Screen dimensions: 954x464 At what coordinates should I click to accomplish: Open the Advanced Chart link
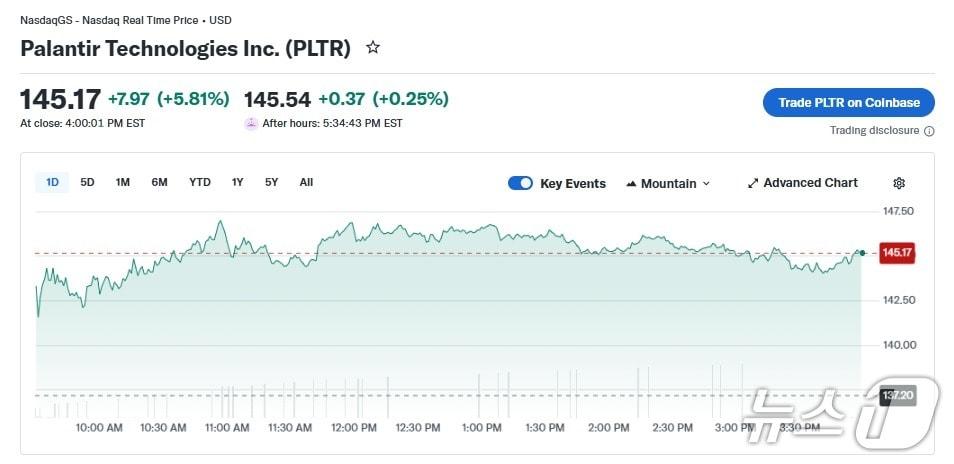tap(810, 183)
